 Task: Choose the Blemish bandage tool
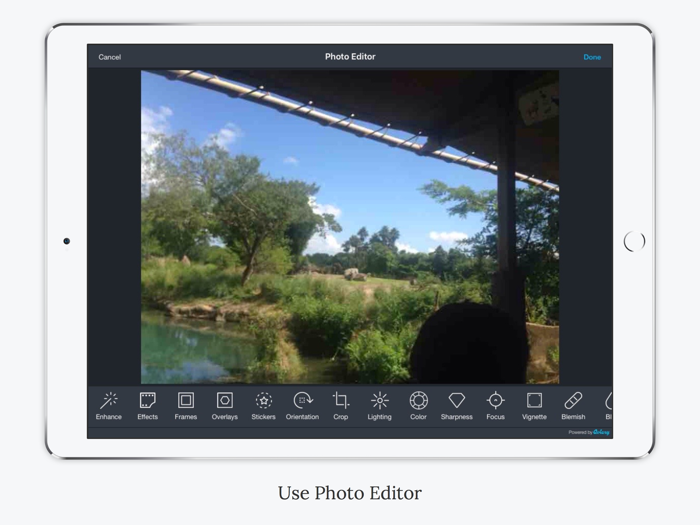(x=573, y=406)
